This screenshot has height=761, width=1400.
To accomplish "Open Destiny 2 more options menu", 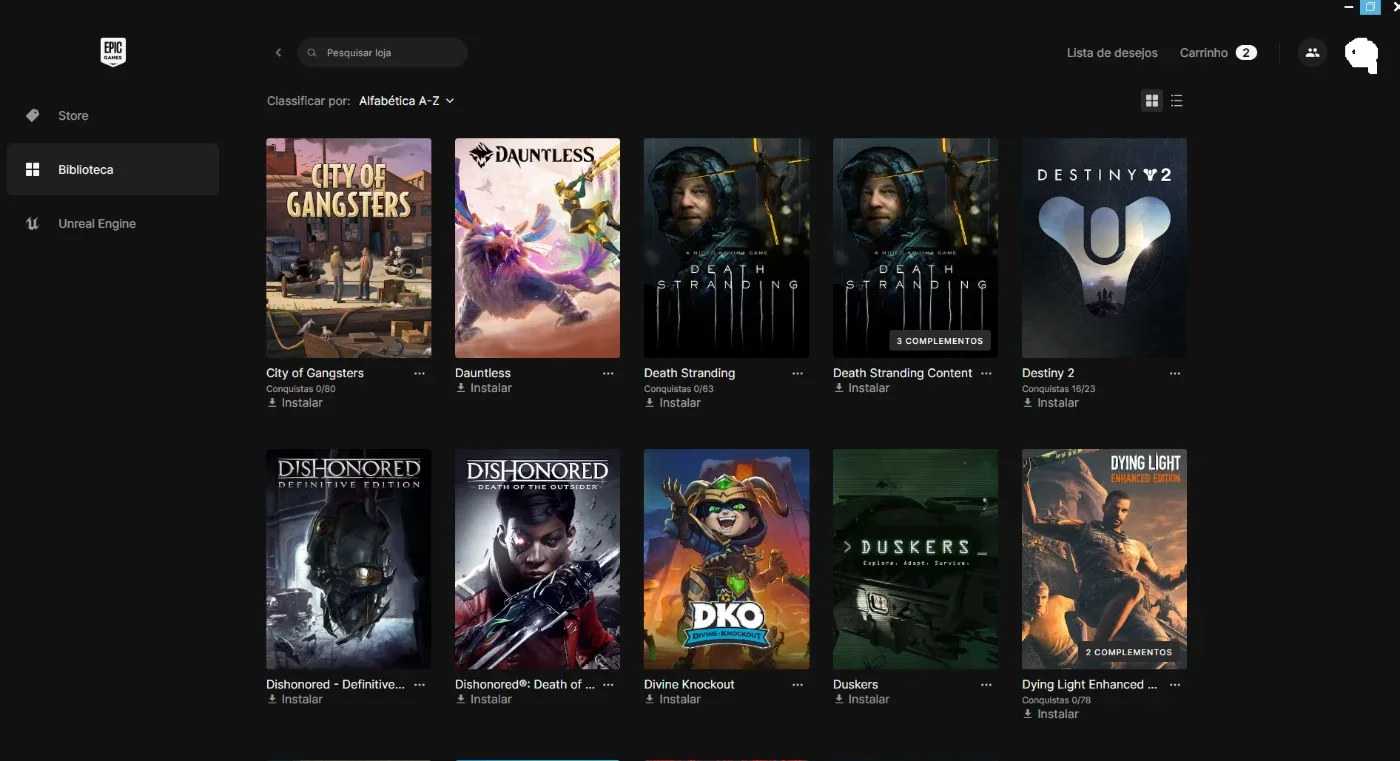I will pyautogui.click(x=1175, y=373).
